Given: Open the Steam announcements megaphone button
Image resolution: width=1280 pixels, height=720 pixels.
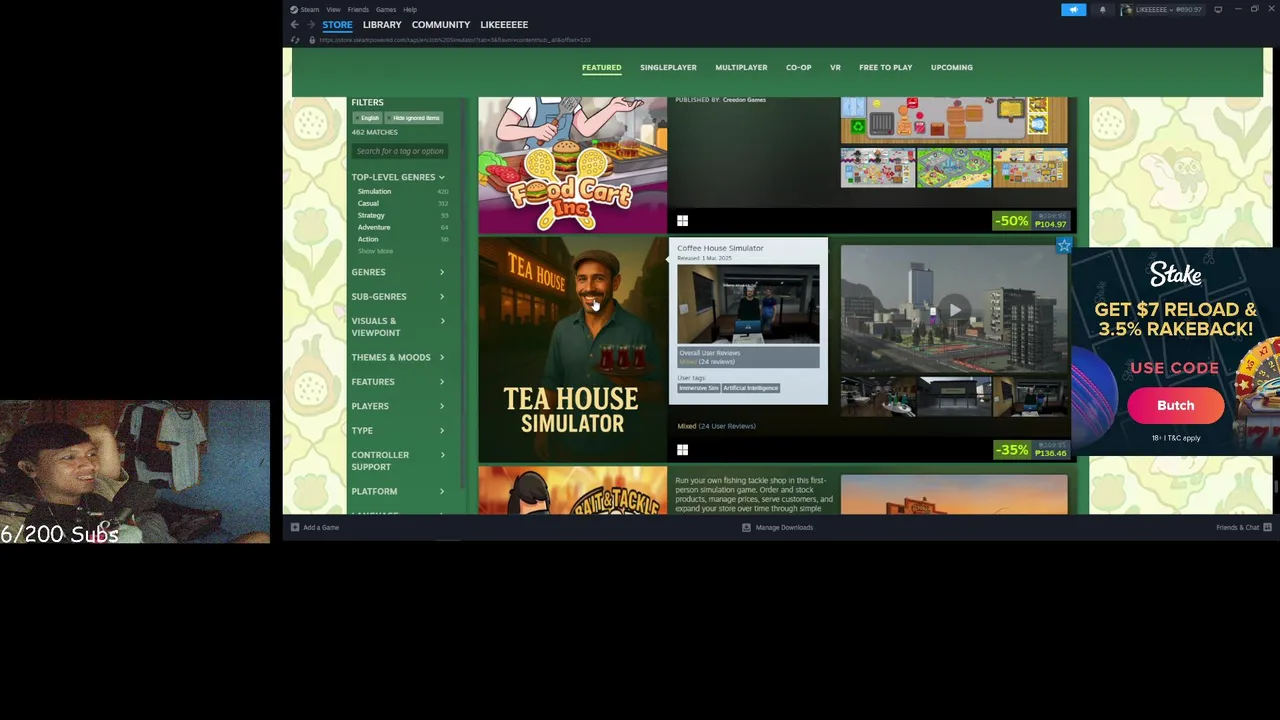Looking at the screenshot, I should (1073, 9).
